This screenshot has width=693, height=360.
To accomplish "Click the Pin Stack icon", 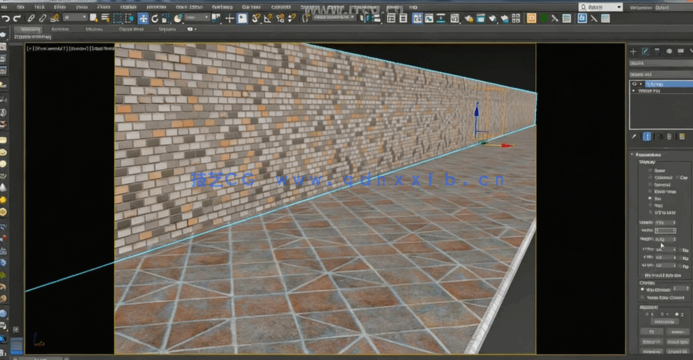I will 634,137.
